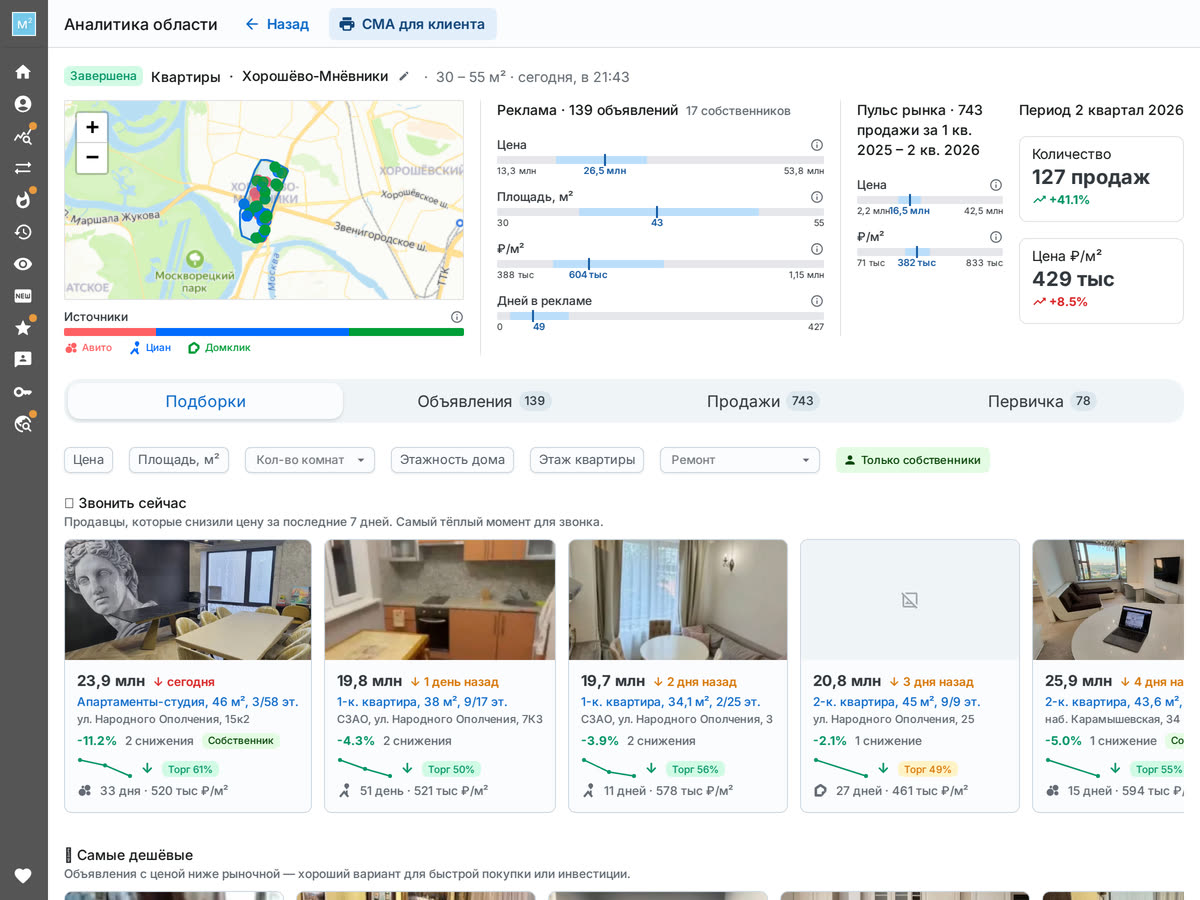Open the Этаж квартиры filter

click(587, 460)
